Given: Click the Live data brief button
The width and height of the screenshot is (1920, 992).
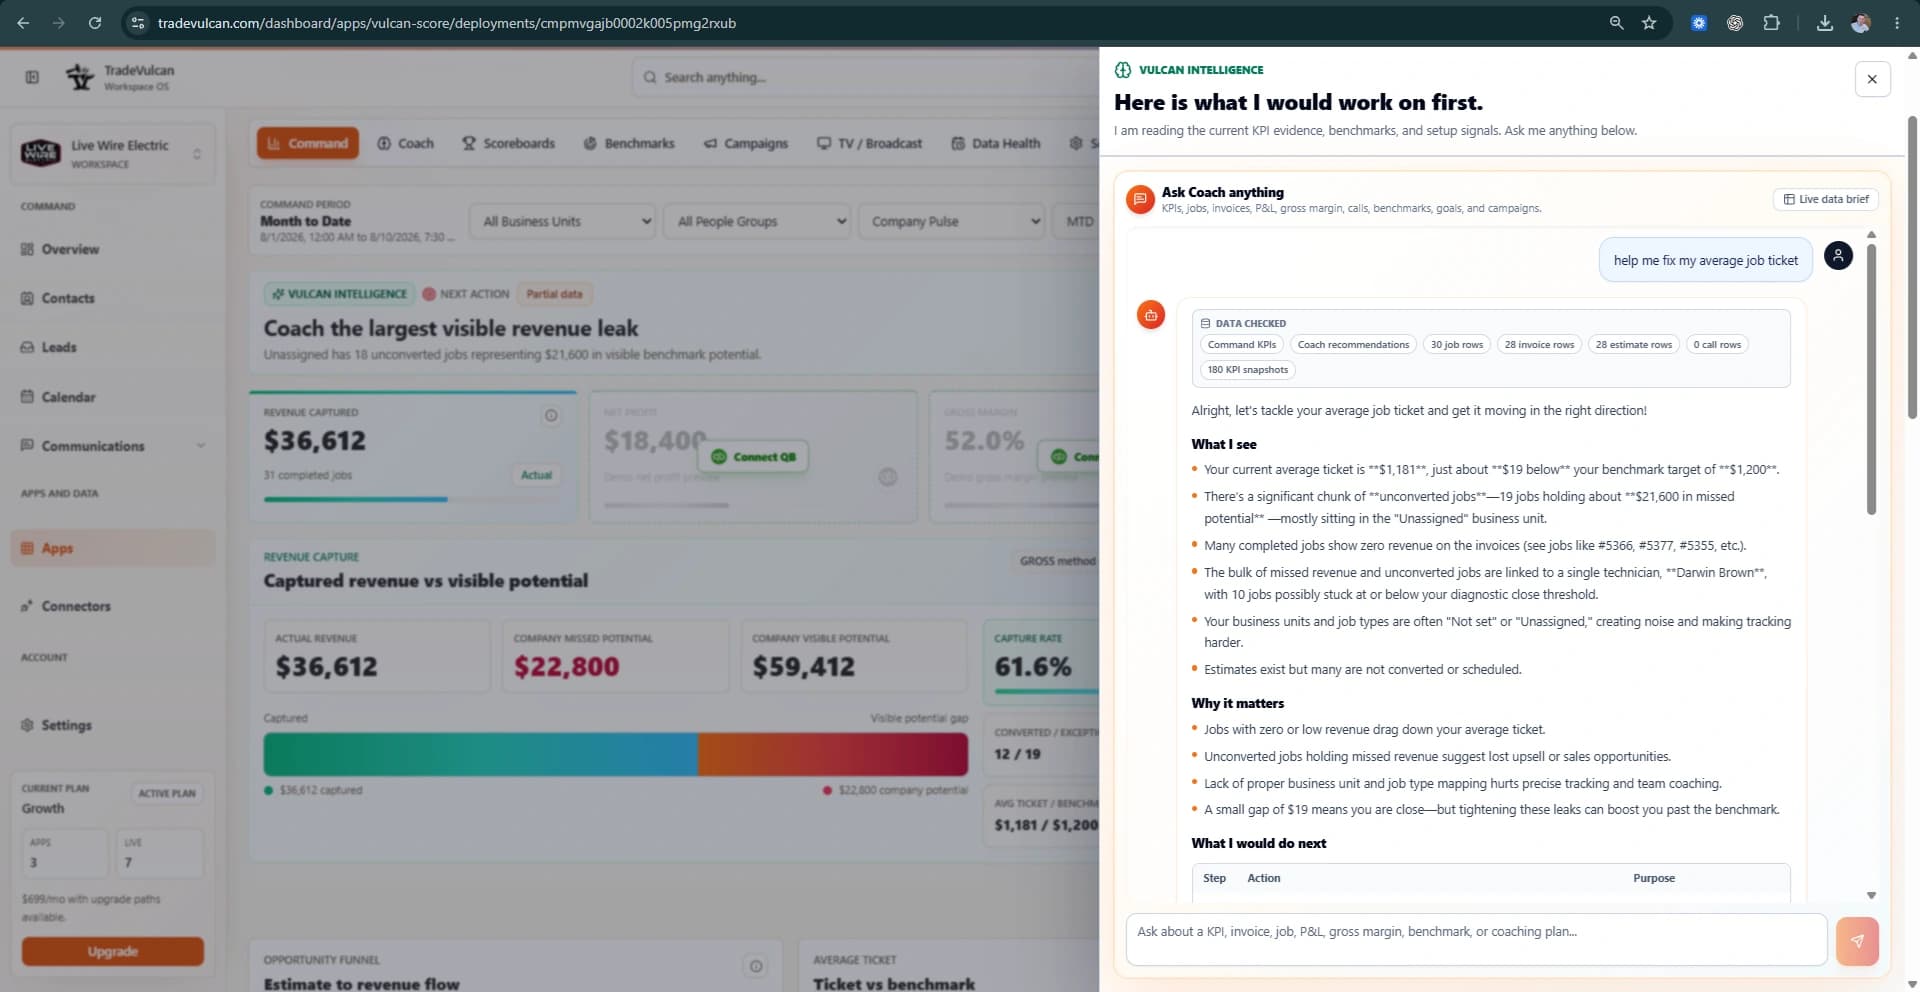Looking at the screenshot, I should [x=1826, y=199].
